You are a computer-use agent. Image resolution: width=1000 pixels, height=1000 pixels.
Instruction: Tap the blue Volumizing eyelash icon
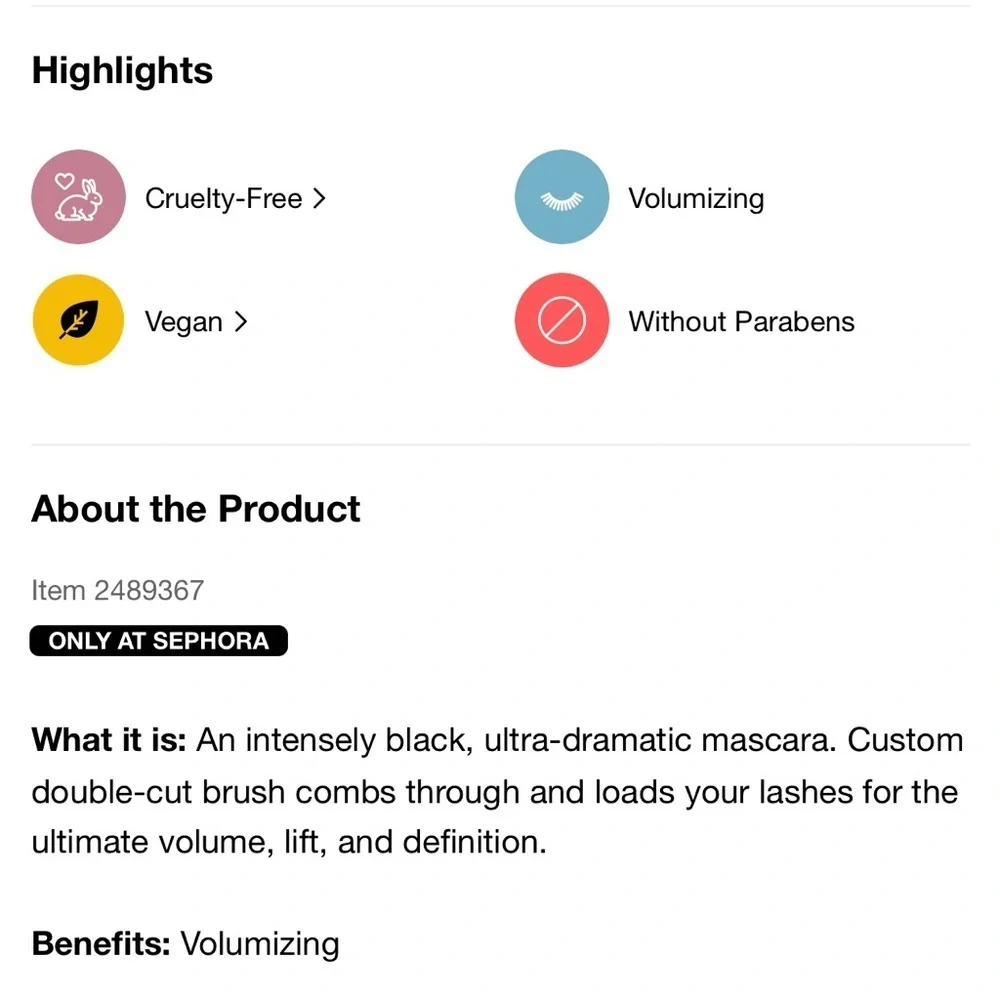pyautogui.click(x=562, y=197)
